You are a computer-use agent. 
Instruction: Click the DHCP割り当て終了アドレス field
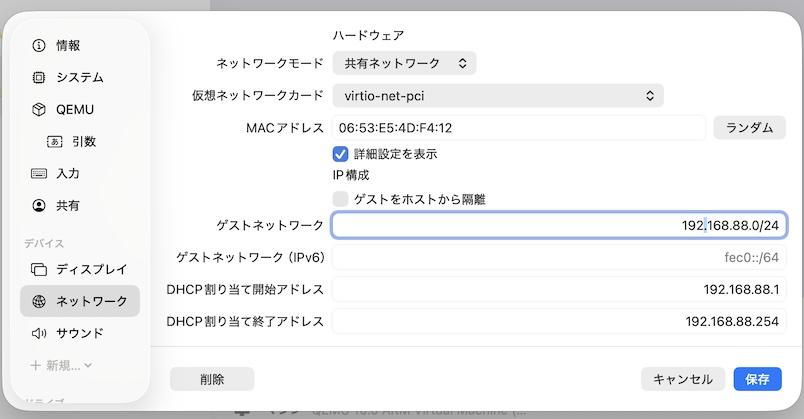[x=559, y=322]
